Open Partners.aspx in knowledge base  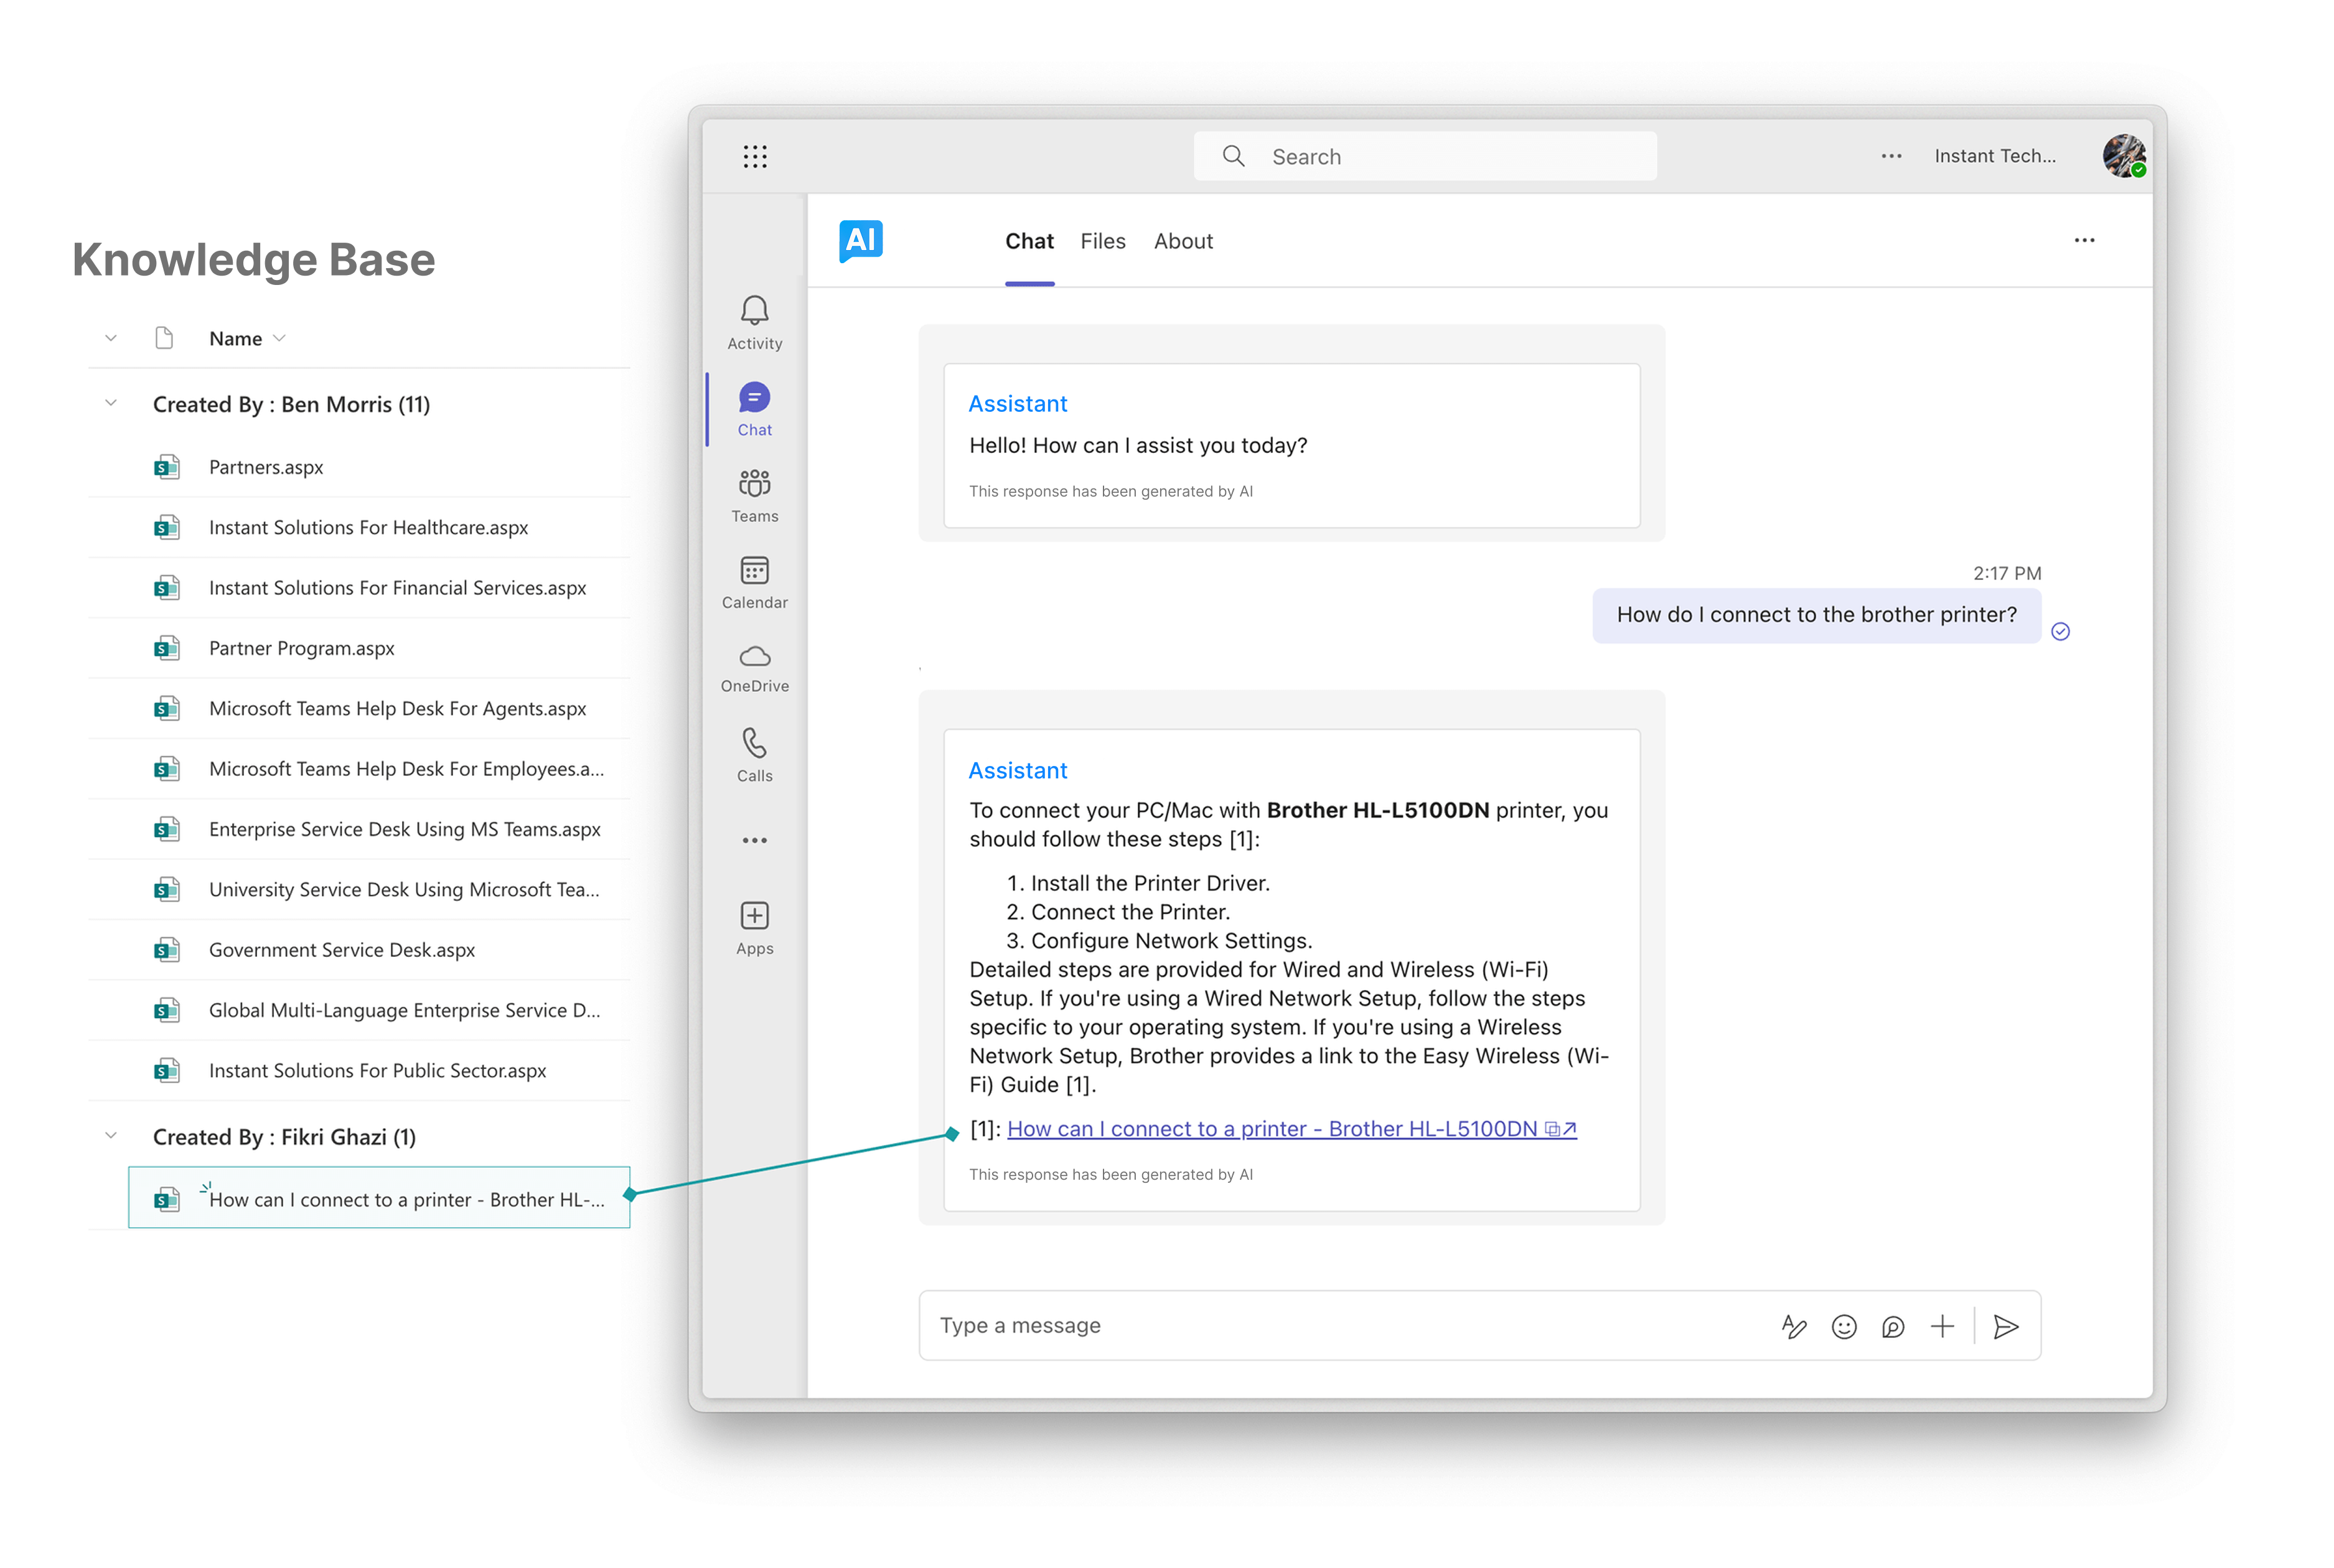pyautogui.click(x=266, y=467)
